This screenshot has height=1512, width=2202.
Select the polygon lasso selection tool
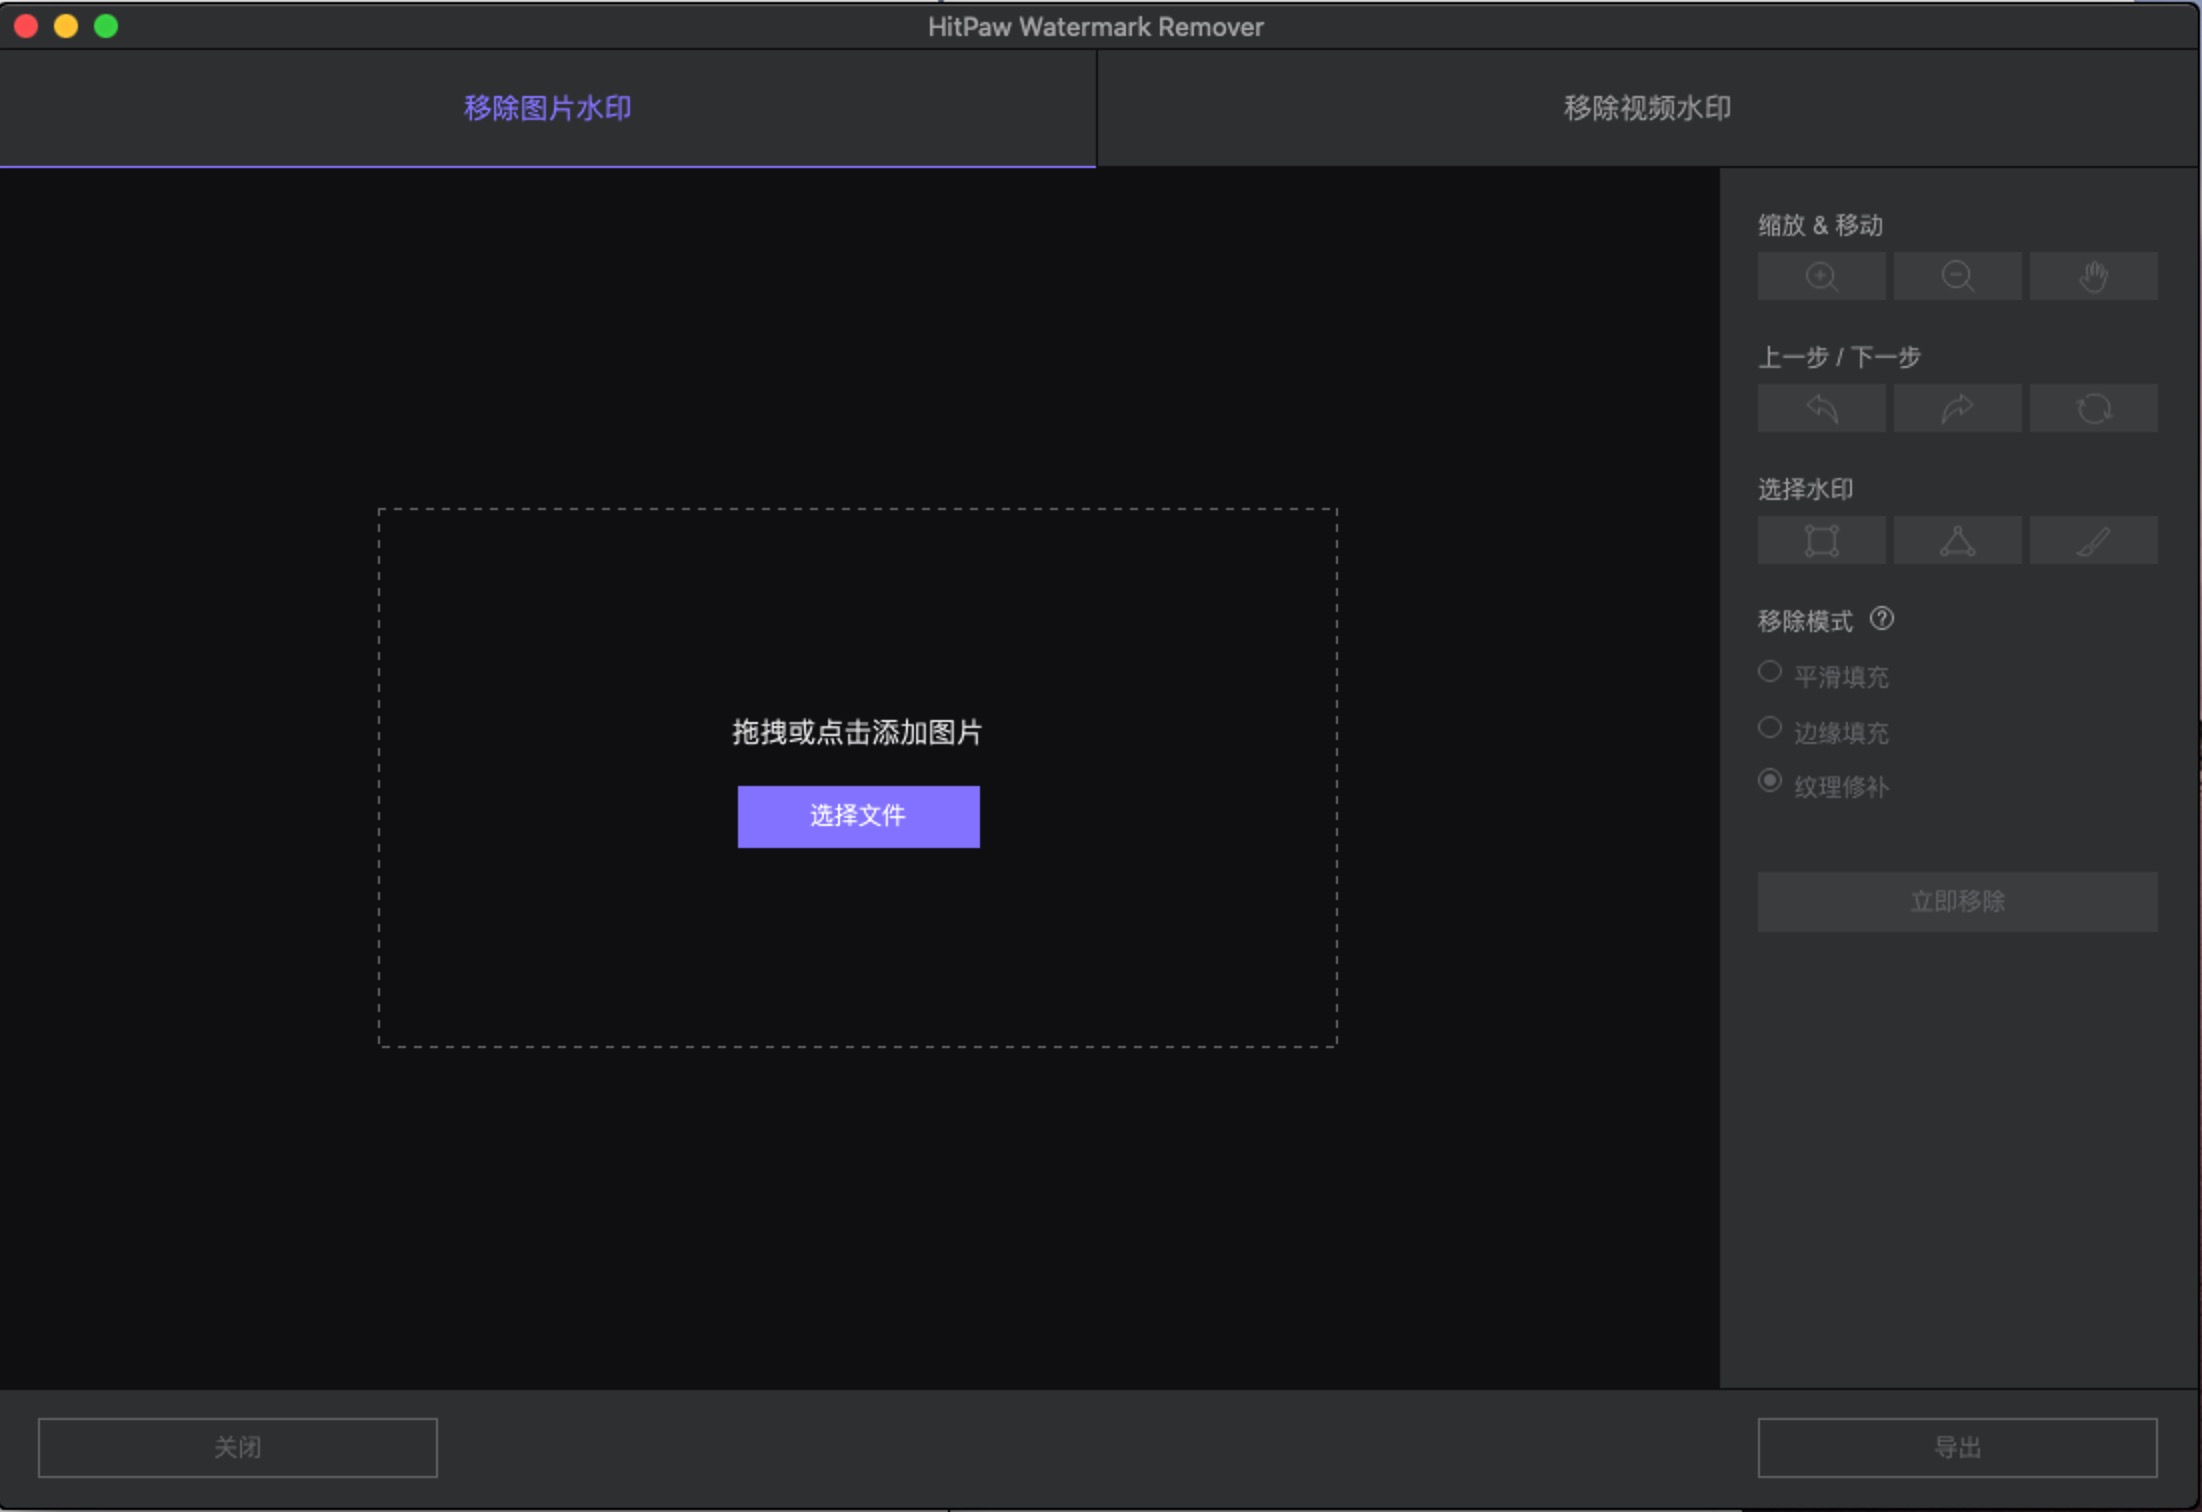[1957, 540]
